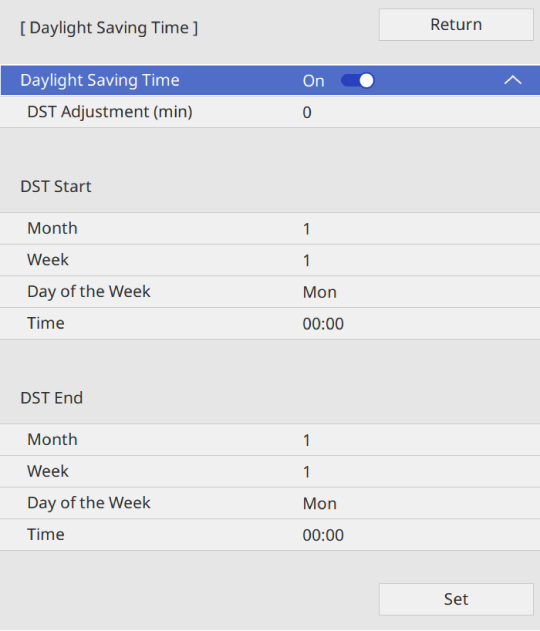
Task: Select the Daylight Saving Time row label
Action: [100, 80]
